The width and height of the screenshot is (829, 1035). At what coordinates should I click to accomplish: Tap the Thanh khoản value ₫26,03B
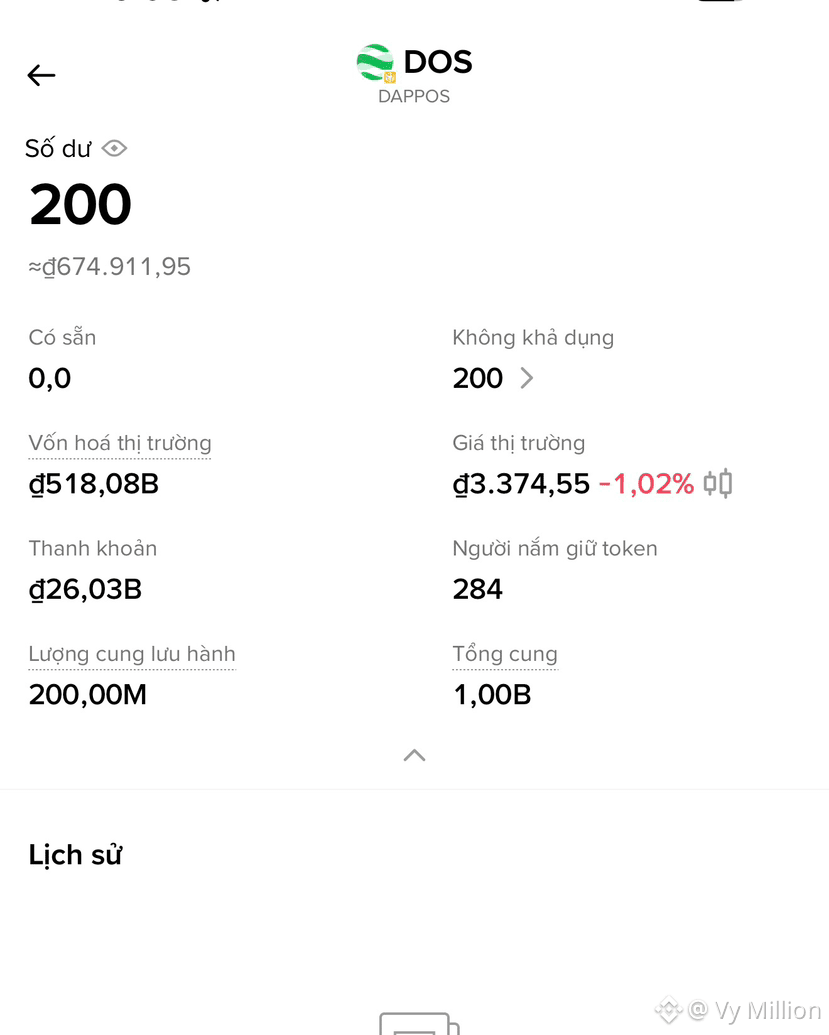coord(85,589)
